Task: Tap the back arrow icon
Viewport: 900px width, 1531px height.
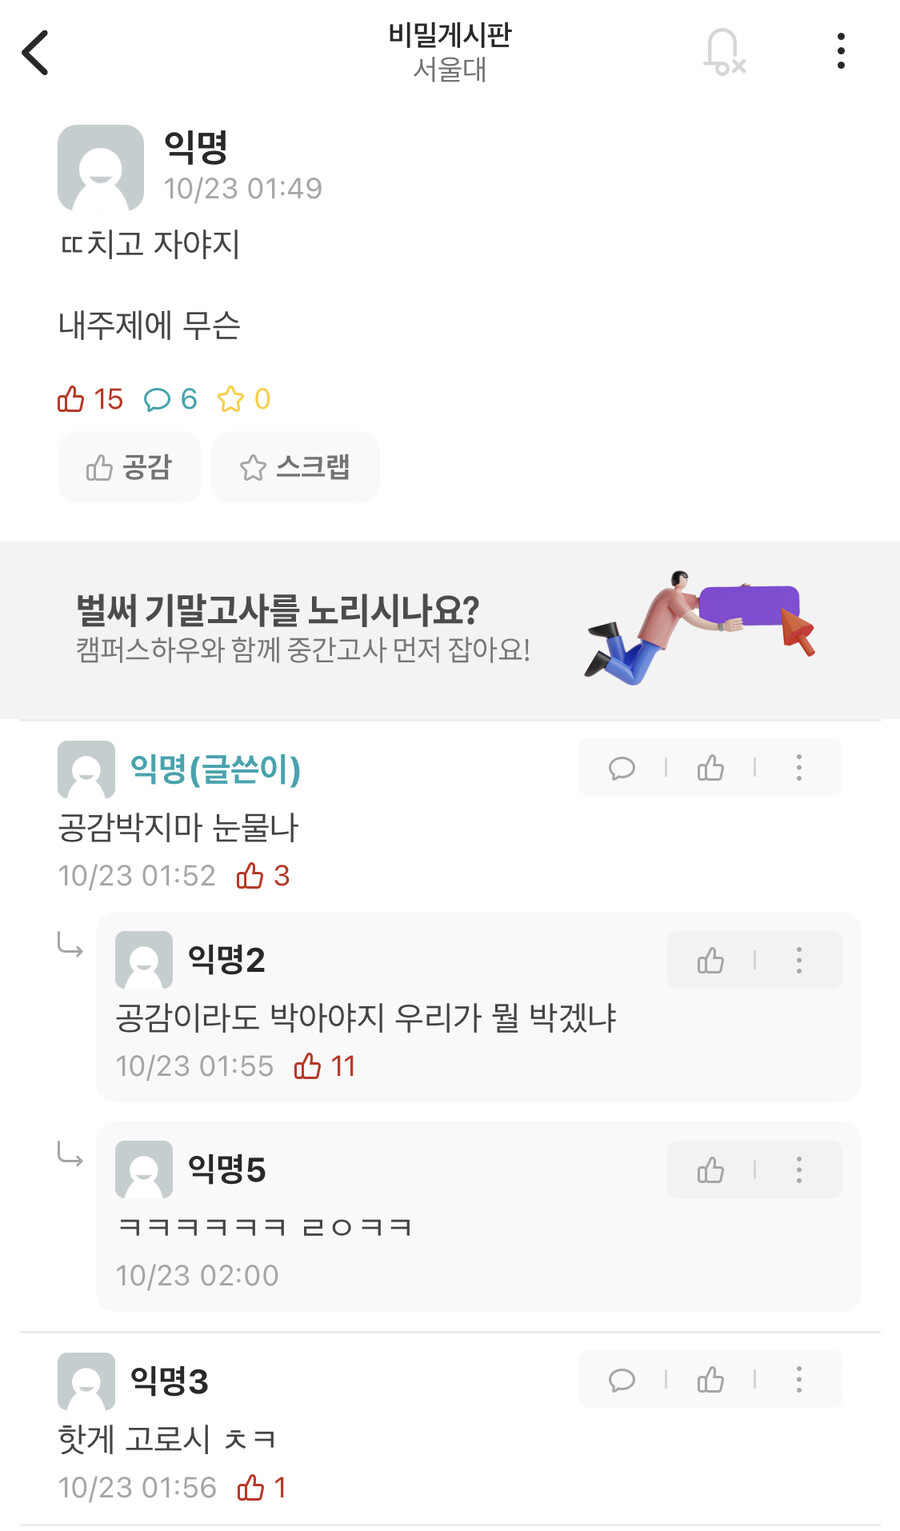Action: pyautogui.click(x=36, y=52)
